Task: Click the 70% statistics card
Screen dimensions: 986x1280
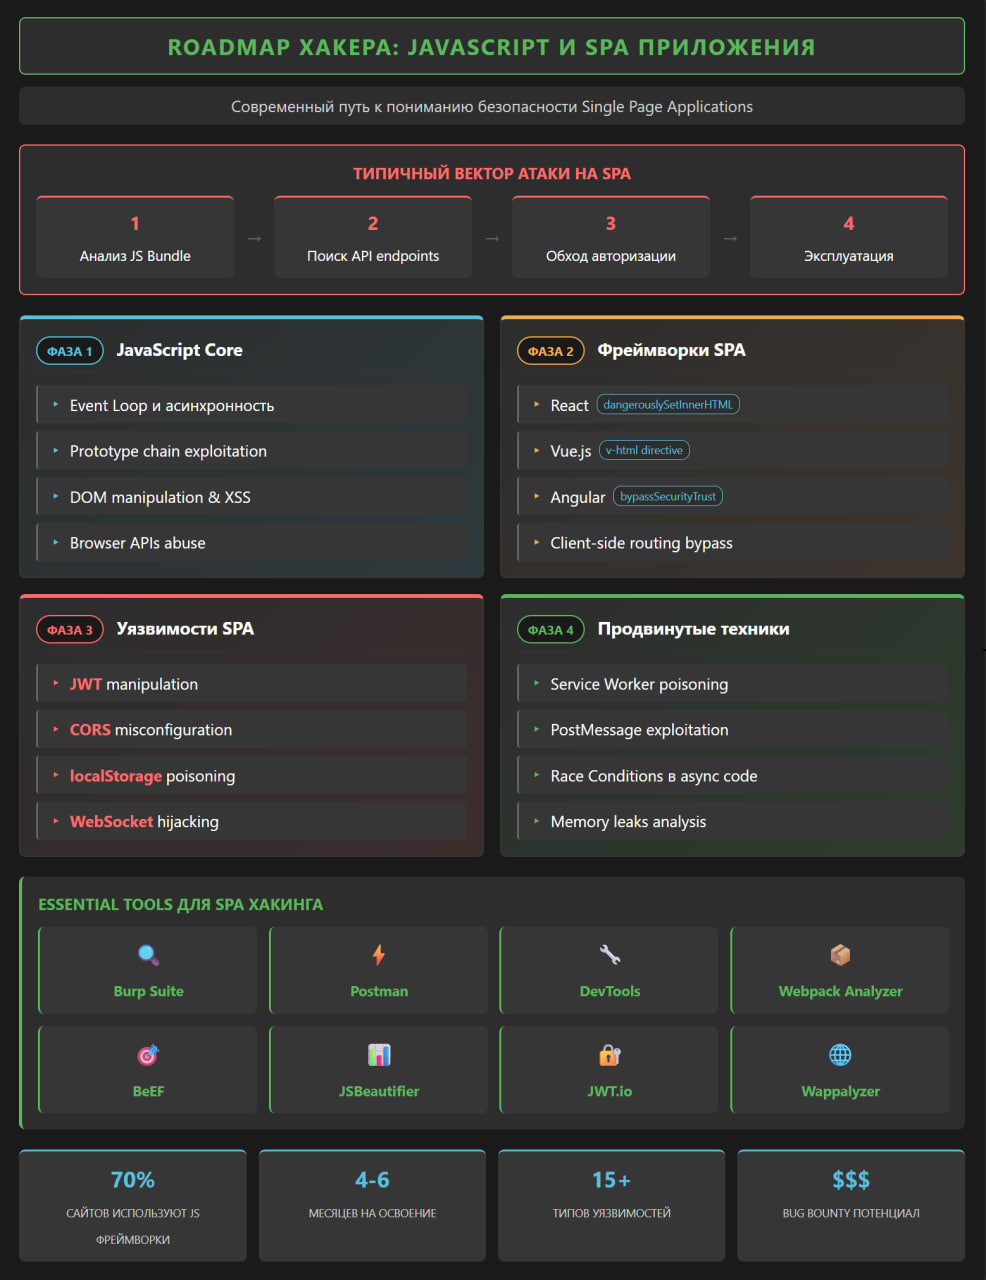Action: tap(133, 1206)
